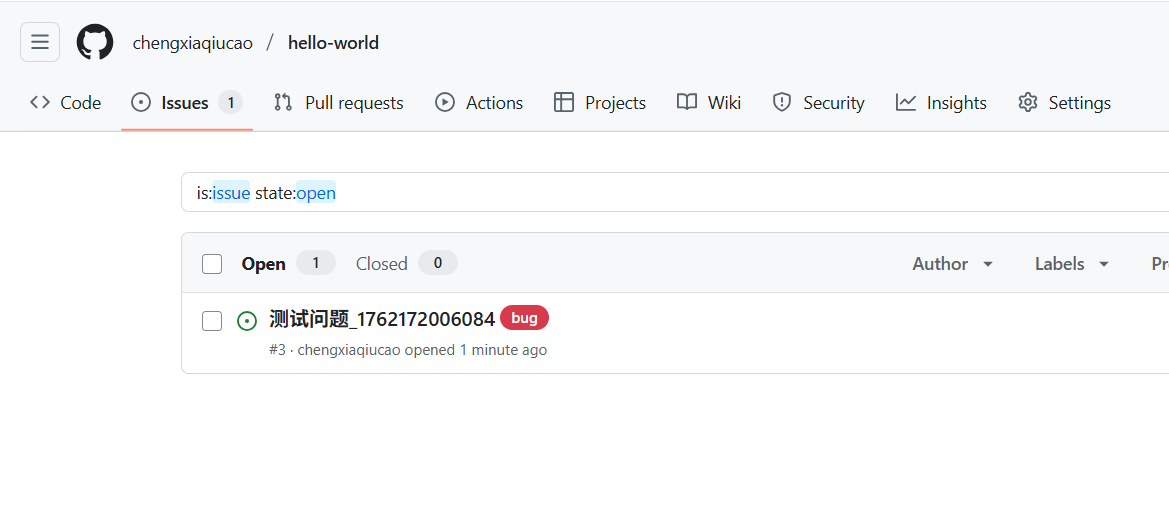
Task: Click the Settings gear icon
Action: coord(1028,102)
